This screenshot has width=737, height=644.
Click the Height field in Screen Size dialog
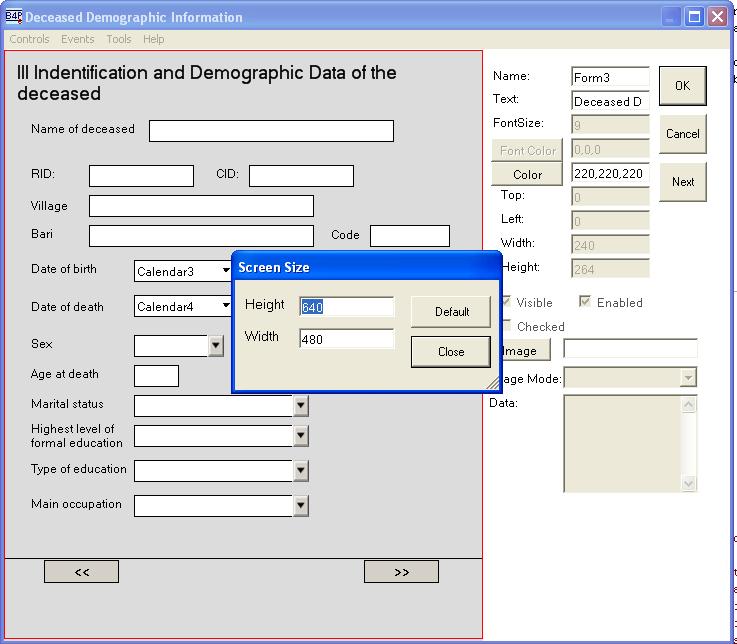pyautogui.click(x=346, y=307)
